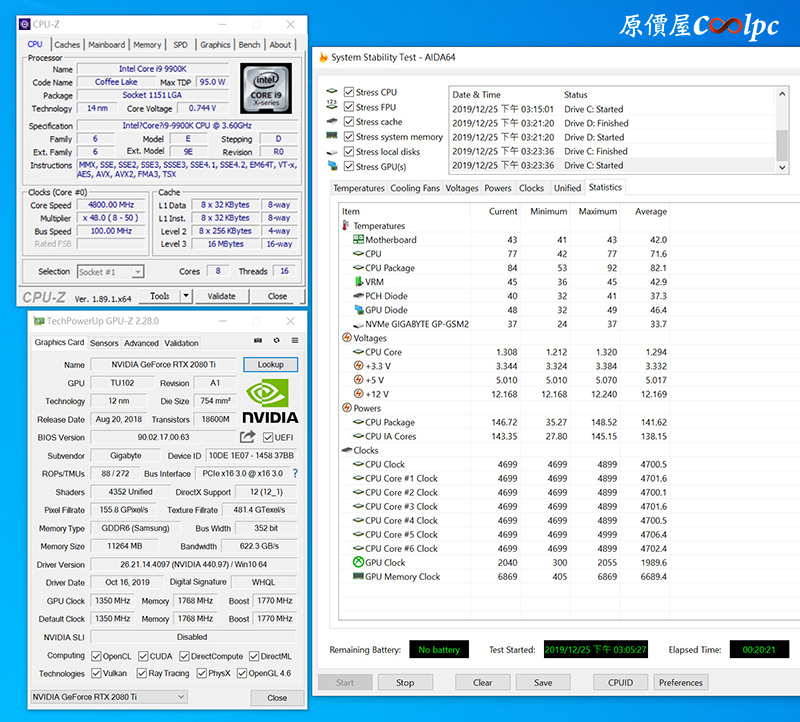Click Temperatures thermometer group icon
Screen dimensions: 800x722
tap(346, 226)
